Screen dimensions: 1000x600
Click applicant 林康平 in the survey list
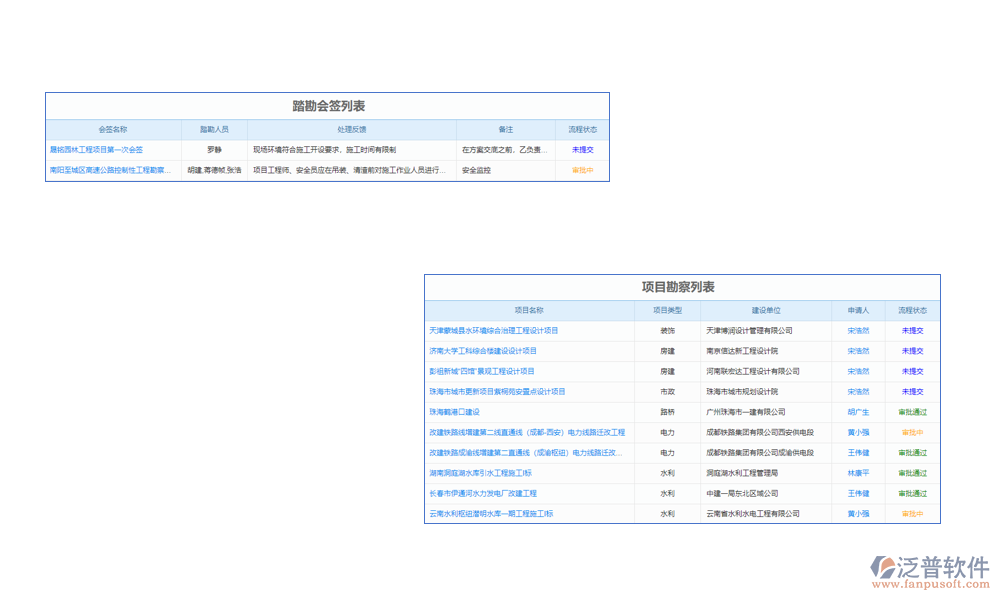pyautogui.click(x=858, y=473)
